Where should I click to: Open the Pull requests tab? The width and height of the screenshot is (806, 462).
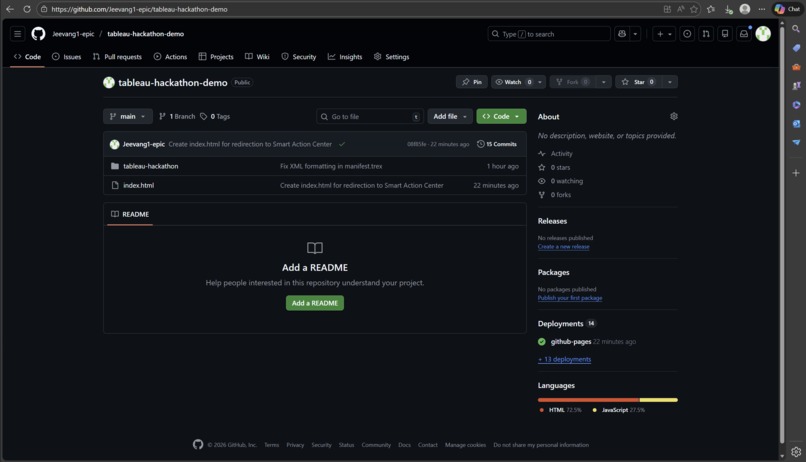click(117, 57)
